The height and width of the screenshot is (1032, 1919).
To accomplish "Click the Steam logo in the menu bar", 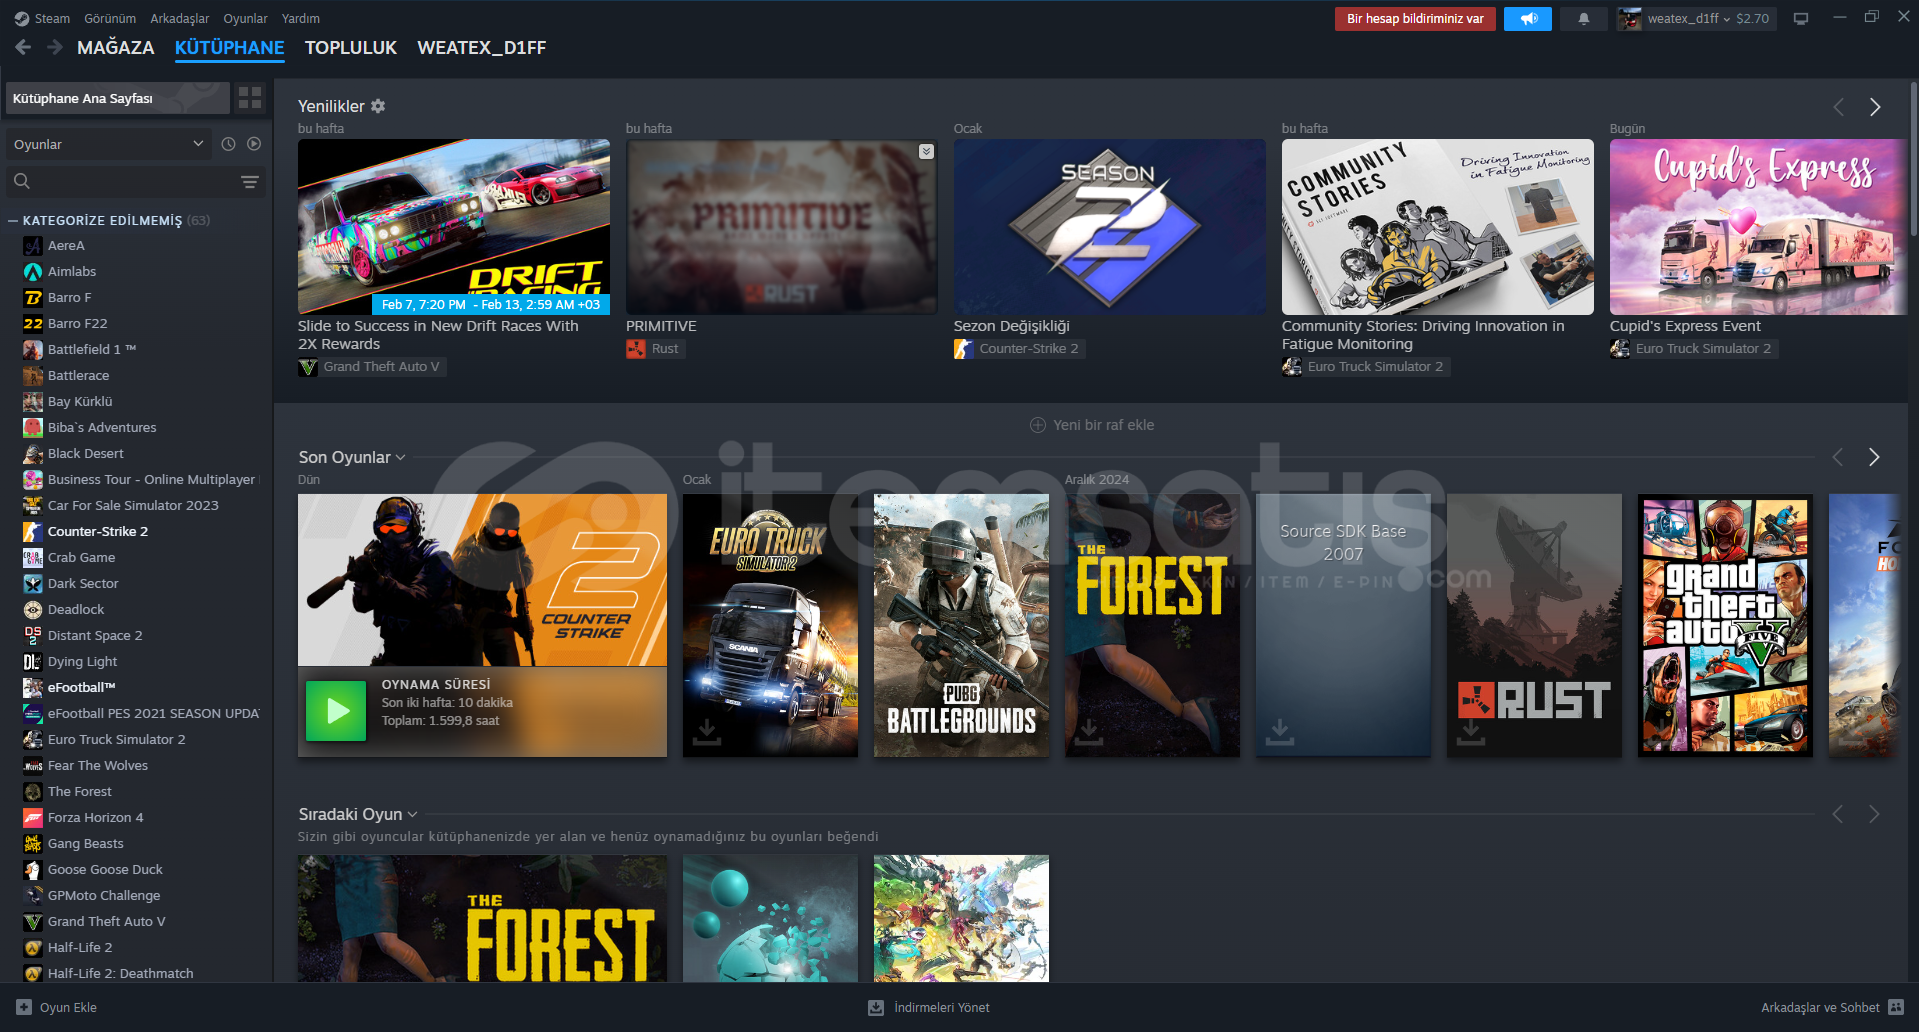I will [x=22, y=18].
